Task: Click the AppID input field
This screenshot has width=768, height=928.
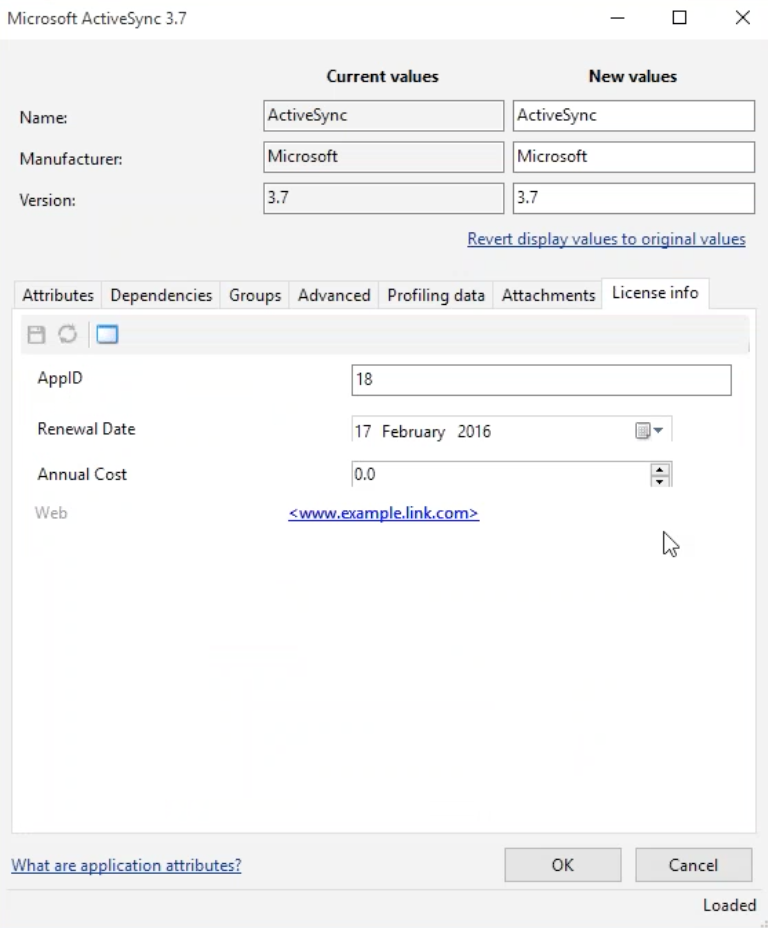Action: (541, 379)
